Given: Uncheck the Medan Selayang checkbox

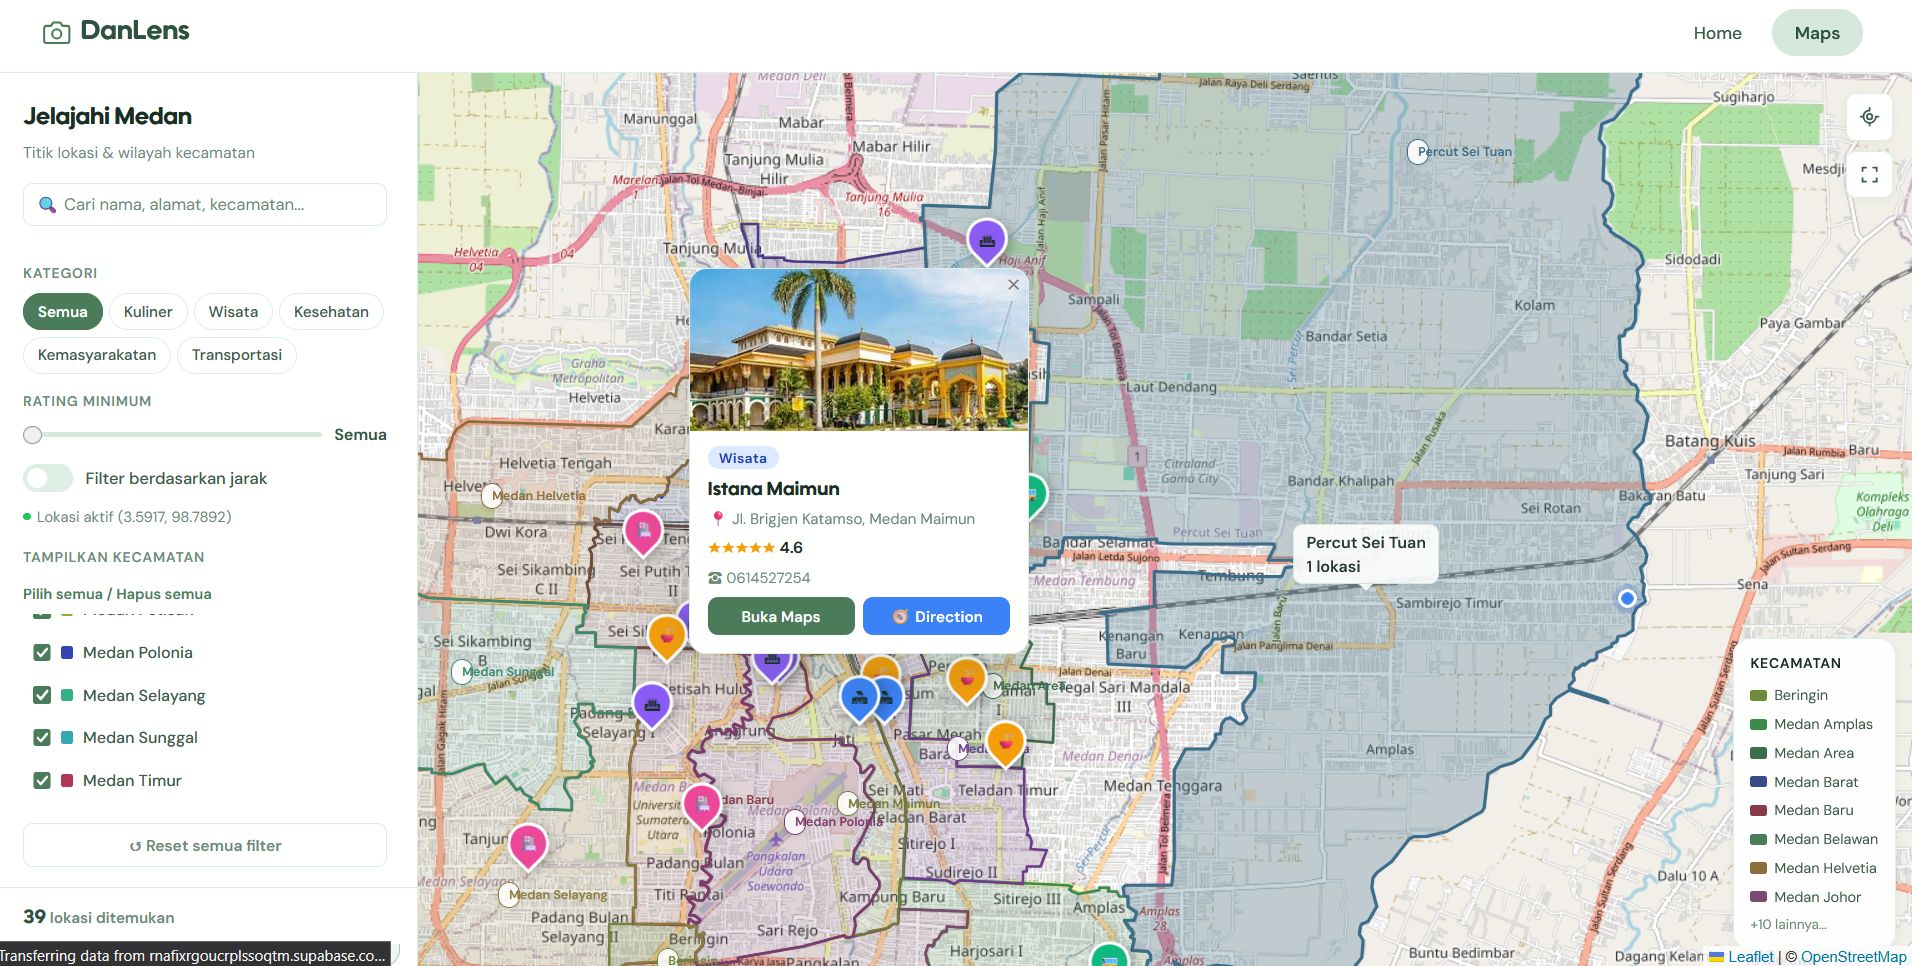Looking at the screenshot, I should pyautogui.click(x=42, y=696).
